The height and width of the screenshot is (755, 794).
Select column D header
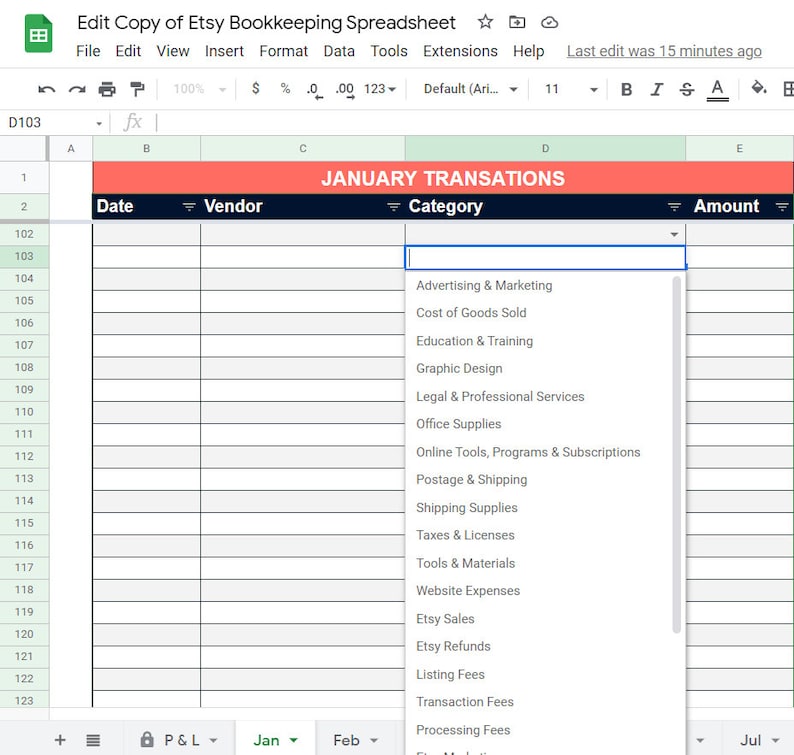coord(545,148)
